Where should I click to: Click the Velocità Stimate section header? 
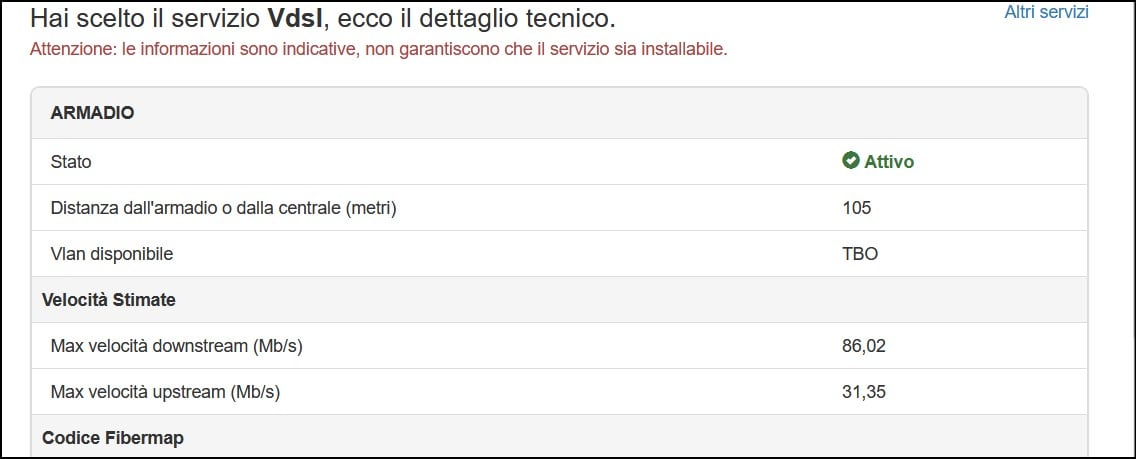tap(109, 300)
